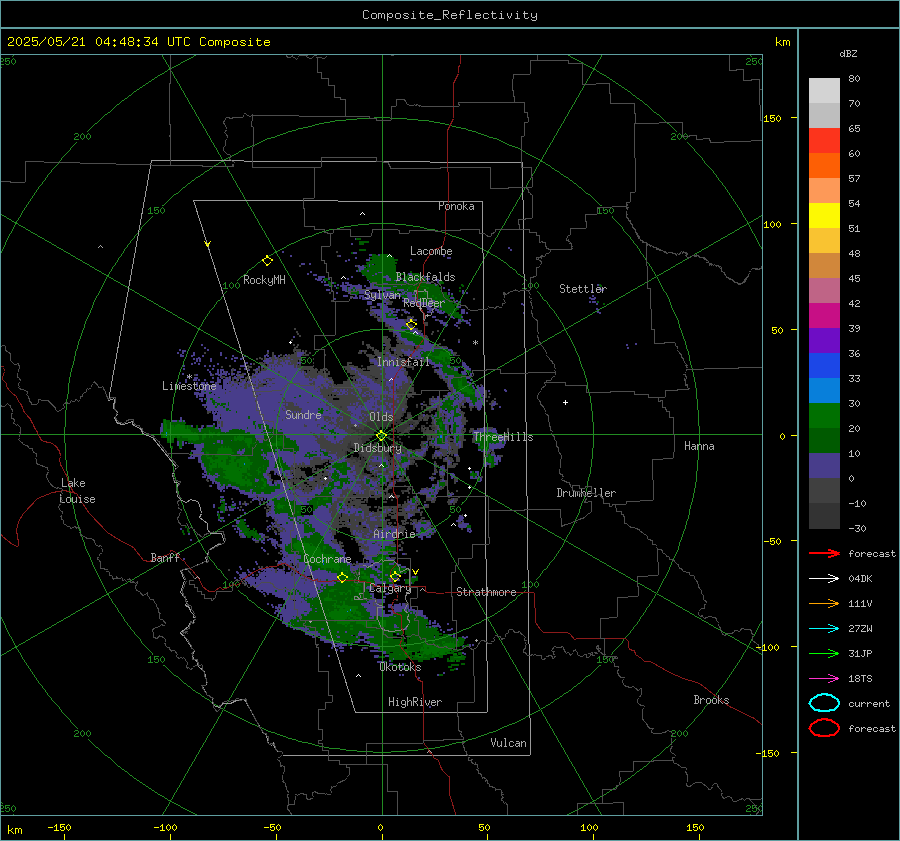Click the yellow diamond marker below Cochrane
900x841 pixels.
pyautogui.click(x=342, y=578)
